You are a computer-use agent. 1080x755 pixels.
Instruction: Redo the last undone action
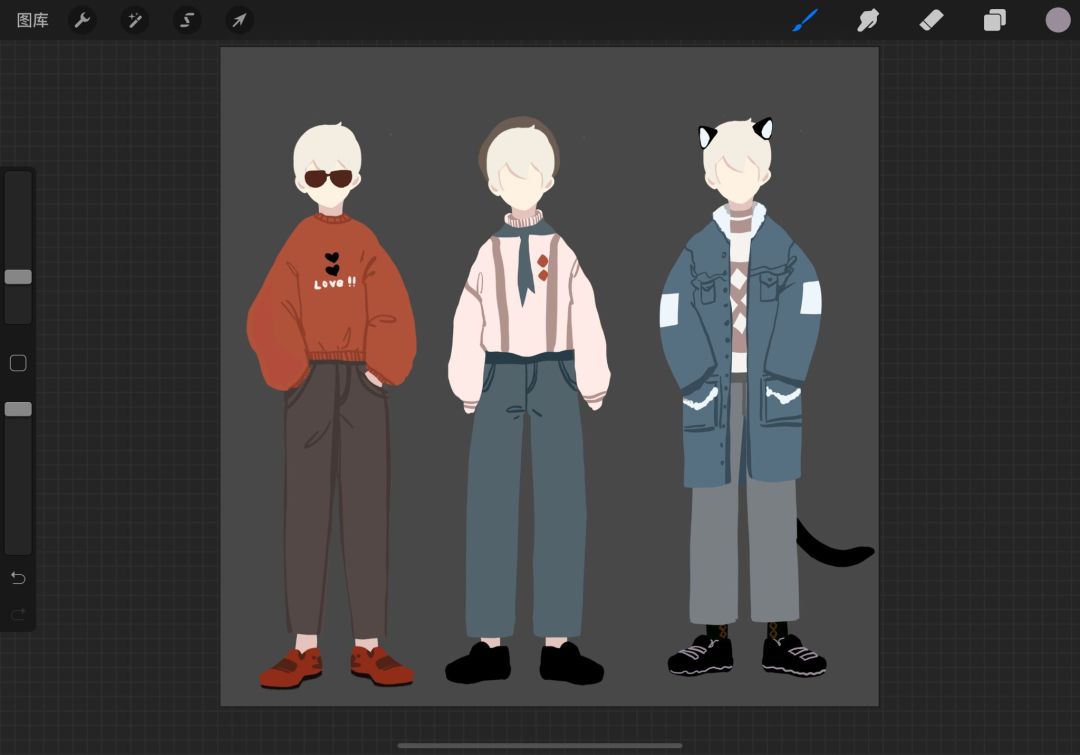(18, 614)
